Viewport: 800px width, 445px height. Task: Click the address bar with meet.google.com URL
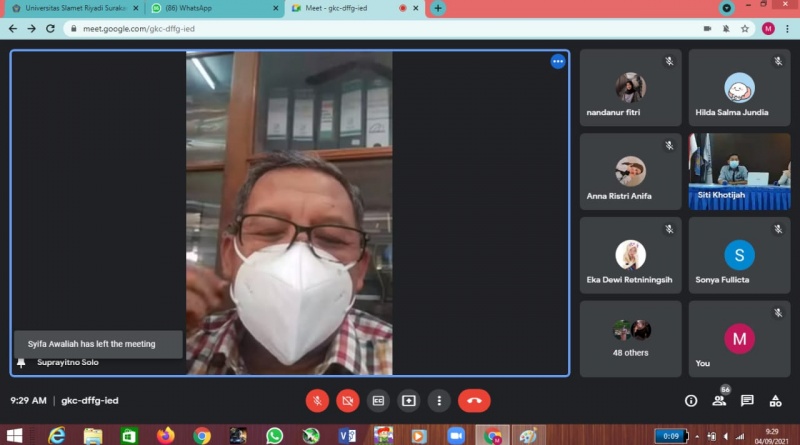coord(380,29)
